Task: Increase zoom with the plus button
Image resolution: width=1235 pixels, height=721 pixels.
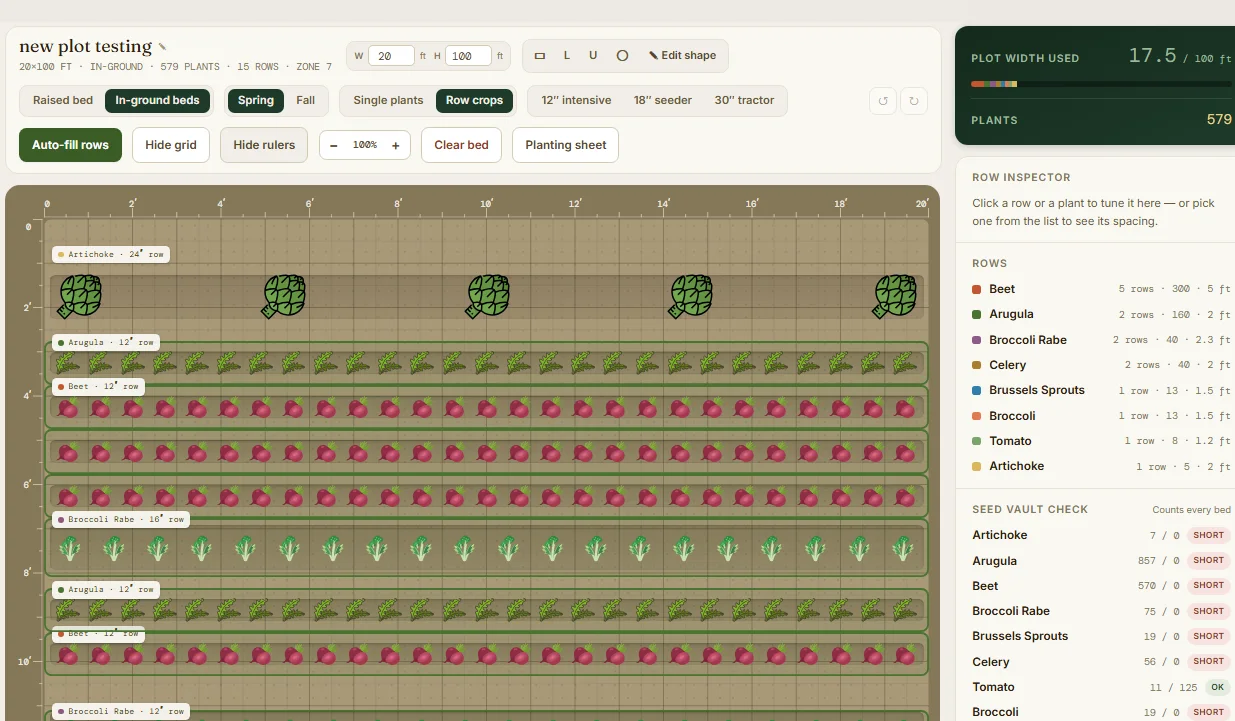Action: (395, 145)
